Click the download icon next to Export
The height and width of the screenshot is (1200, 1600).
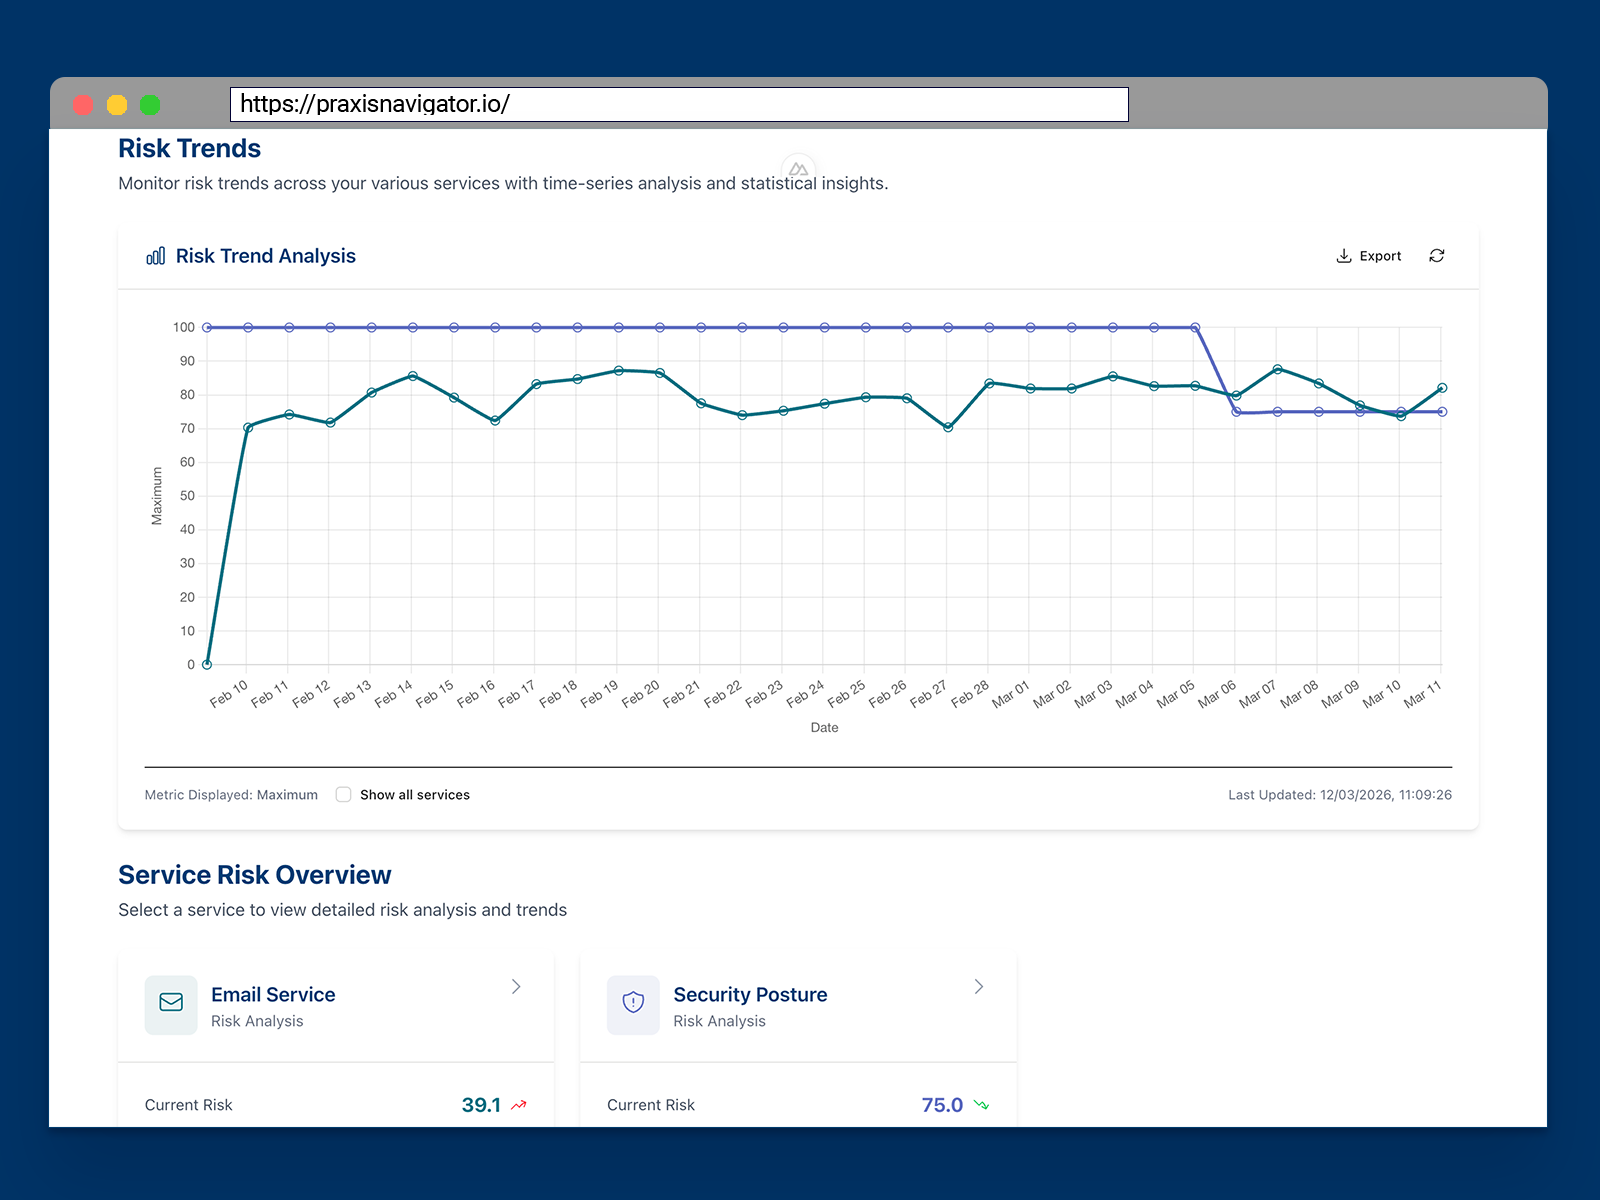(x=1344, y=256)
